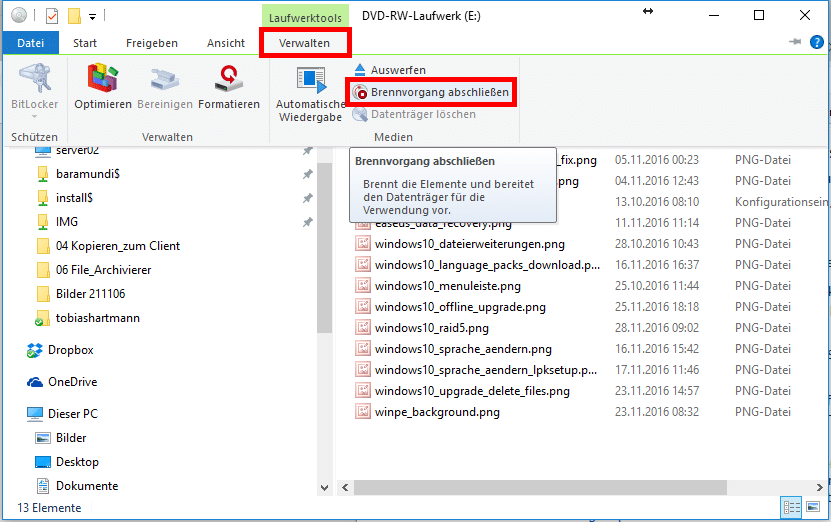This screenshot has height=522, width=831.
Task: Select the Laufwerktools contextual tab header
Action: (x=305, y=17)
